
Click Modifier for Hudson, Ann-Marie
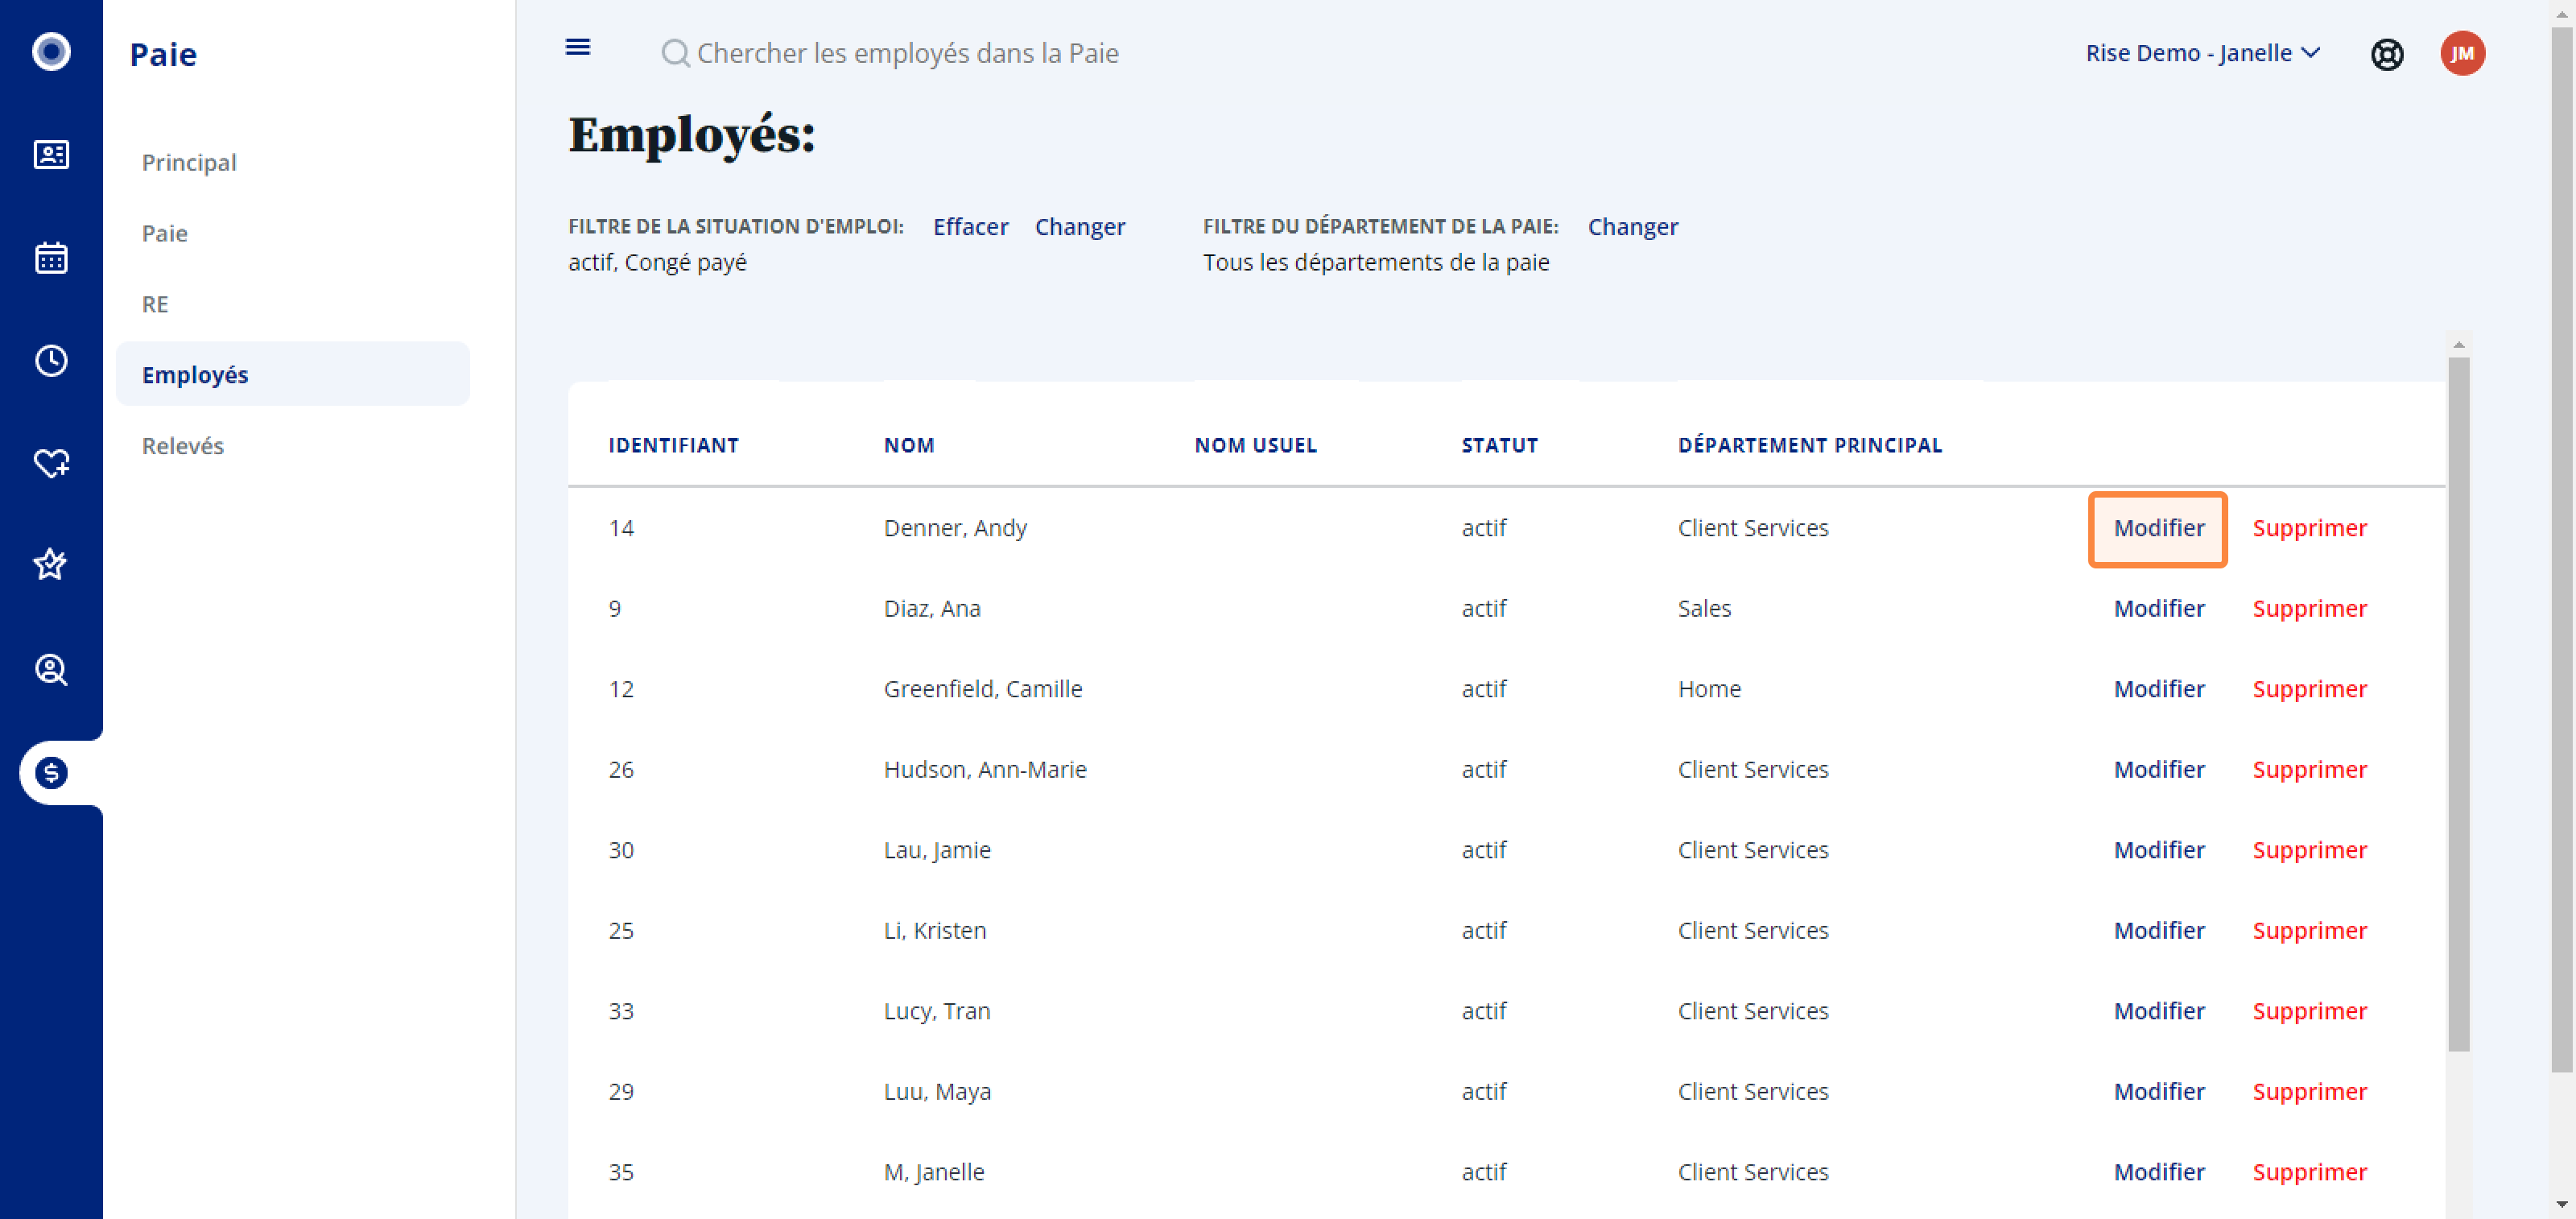pyautogui.click(x=2158, y=770)
